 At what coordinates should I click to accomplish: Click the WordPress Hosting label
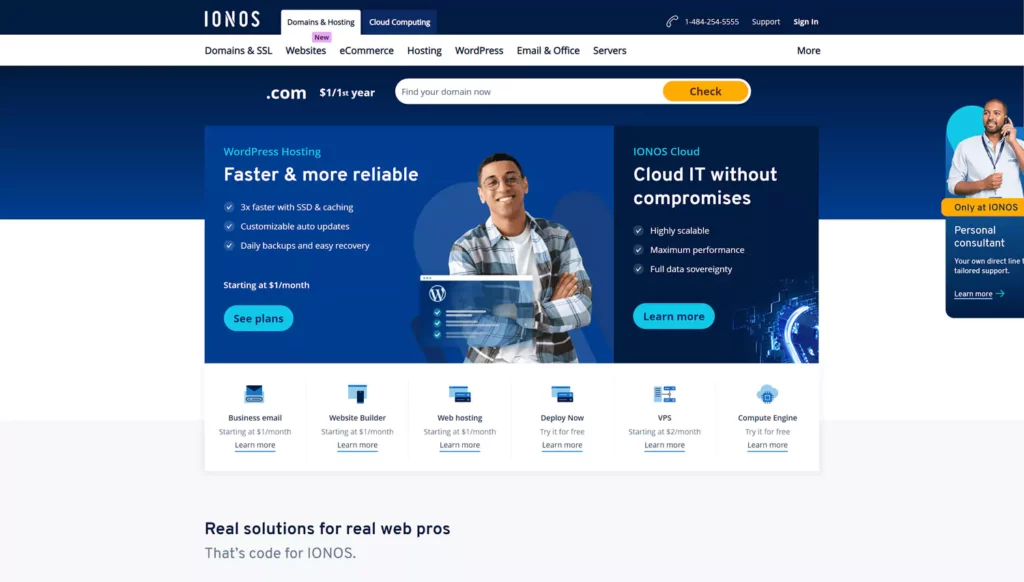point(272,152)
